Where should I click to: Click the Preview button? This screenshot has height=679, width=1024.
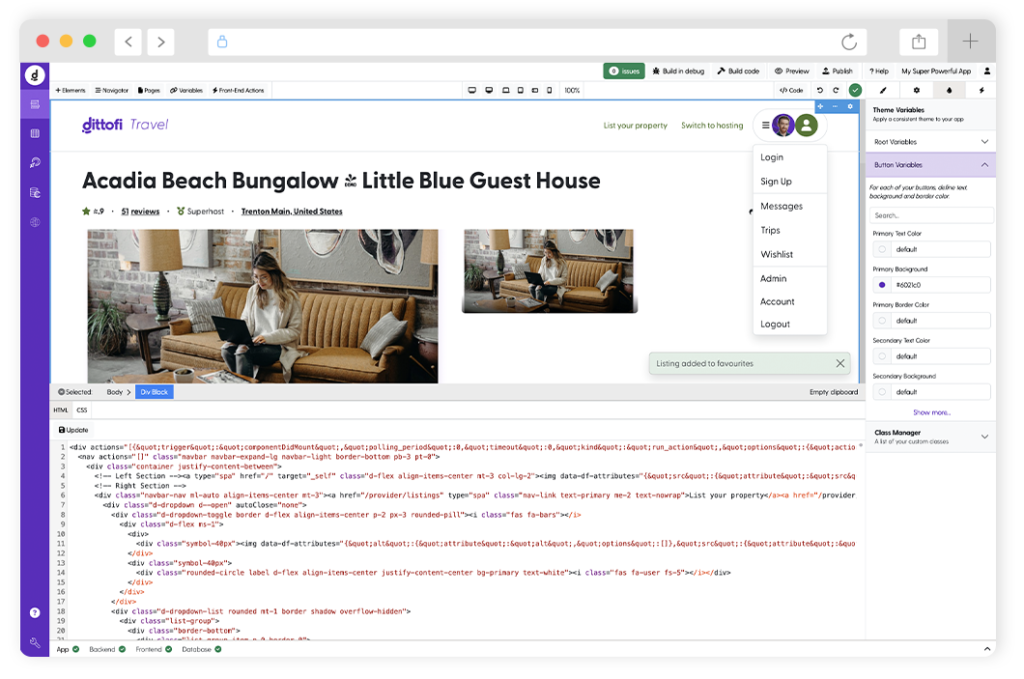click(x=792, y=71)
